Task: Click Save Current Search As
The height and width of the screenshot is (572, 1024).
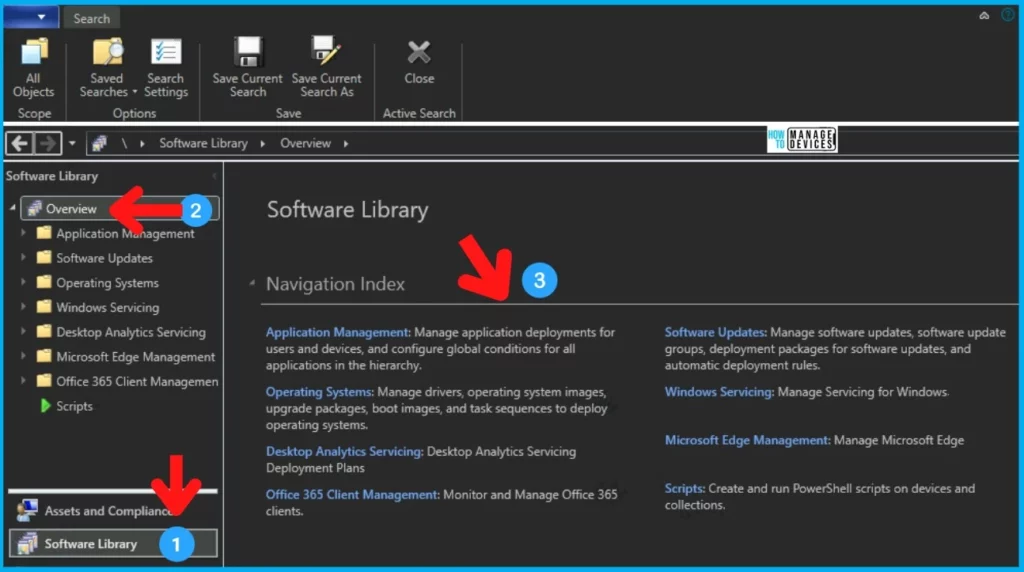Action: [x=326, y=67]
